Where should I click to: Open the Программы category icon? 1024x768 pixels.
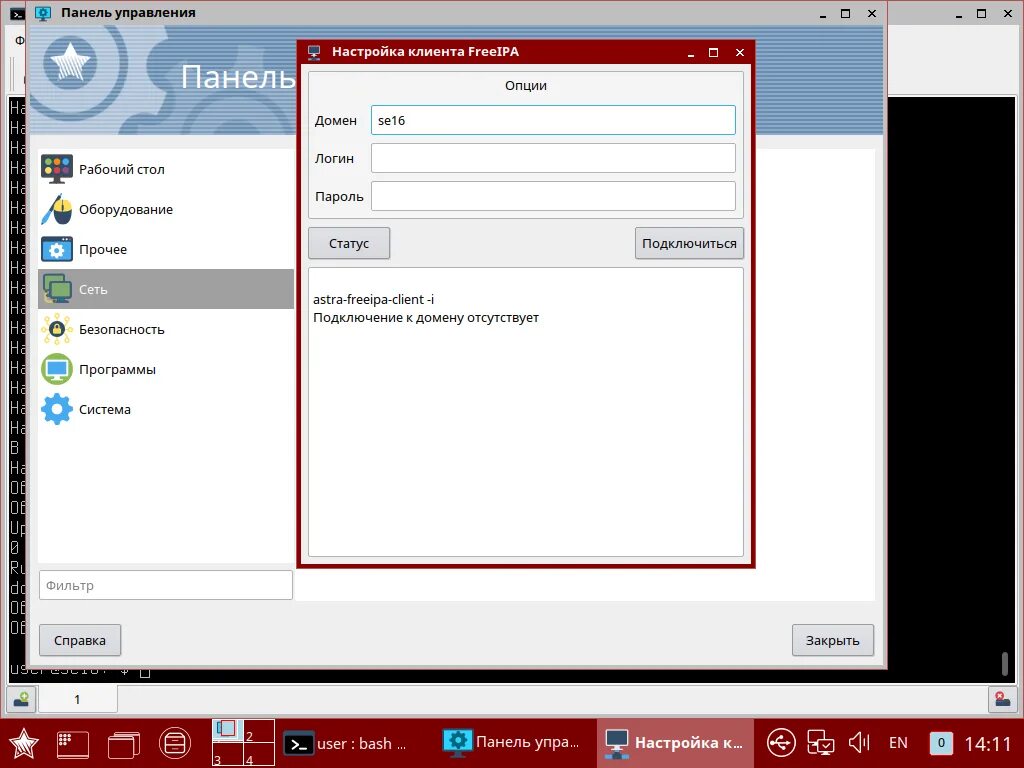pos(57,369)
